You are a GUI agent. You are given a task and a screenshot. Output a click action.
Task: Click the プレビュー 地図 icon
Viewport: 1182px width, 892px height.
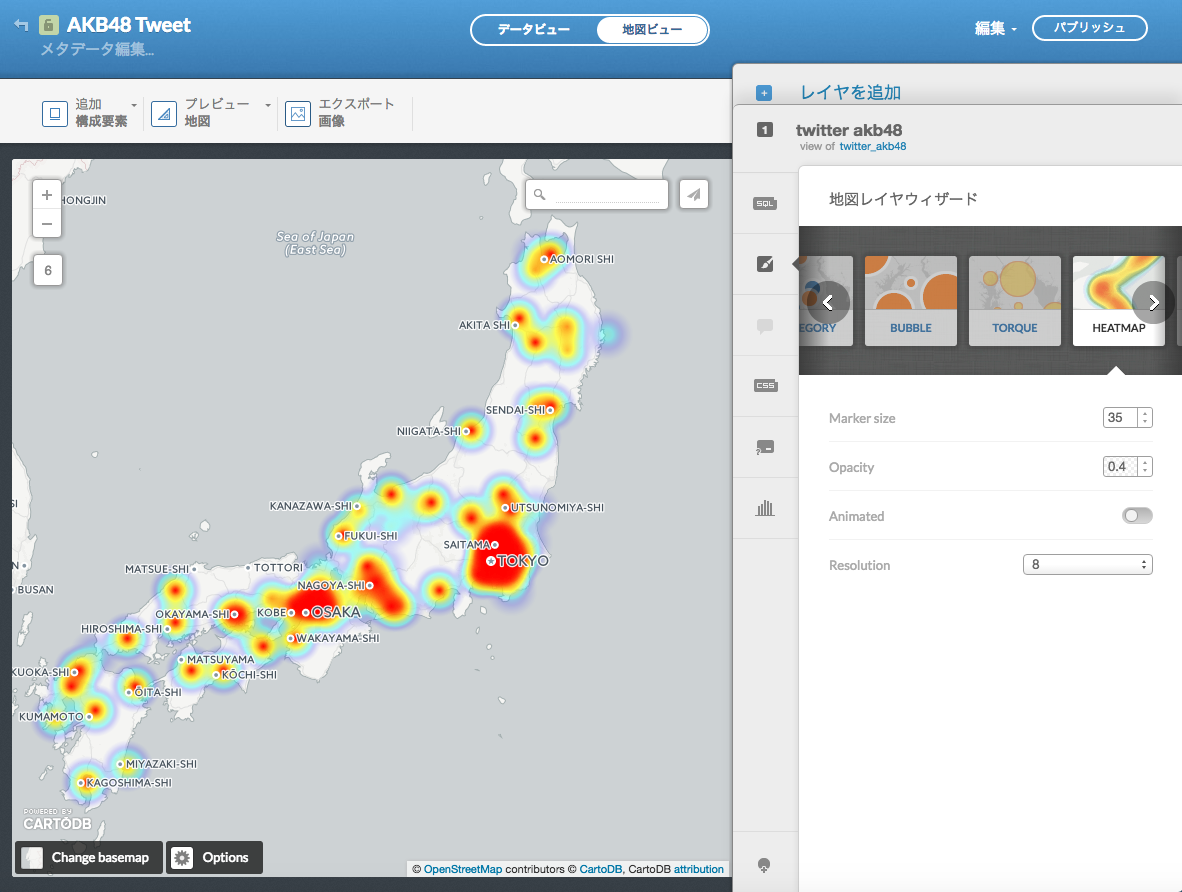pos(164,114)
